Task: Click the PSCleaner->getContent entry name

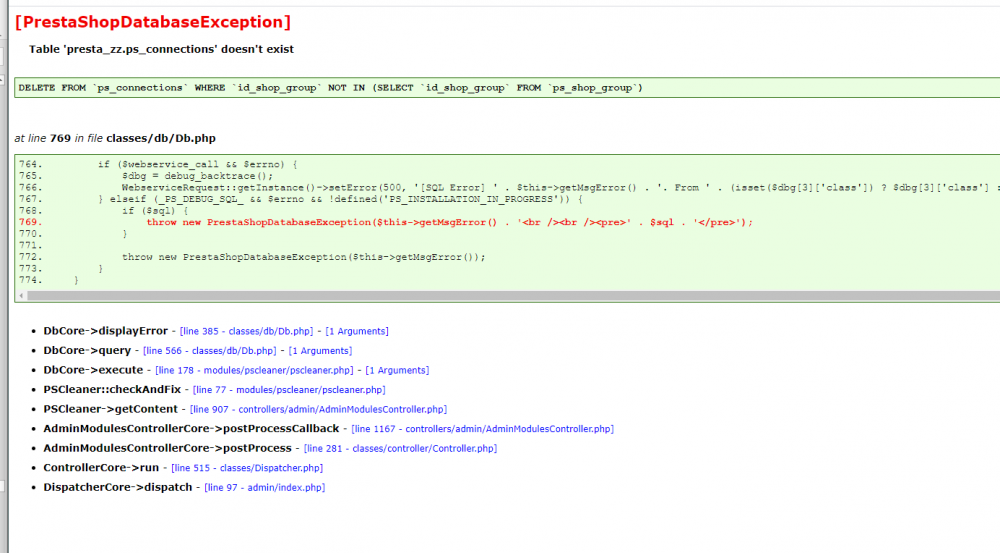Action: click(x=110, y=409)
